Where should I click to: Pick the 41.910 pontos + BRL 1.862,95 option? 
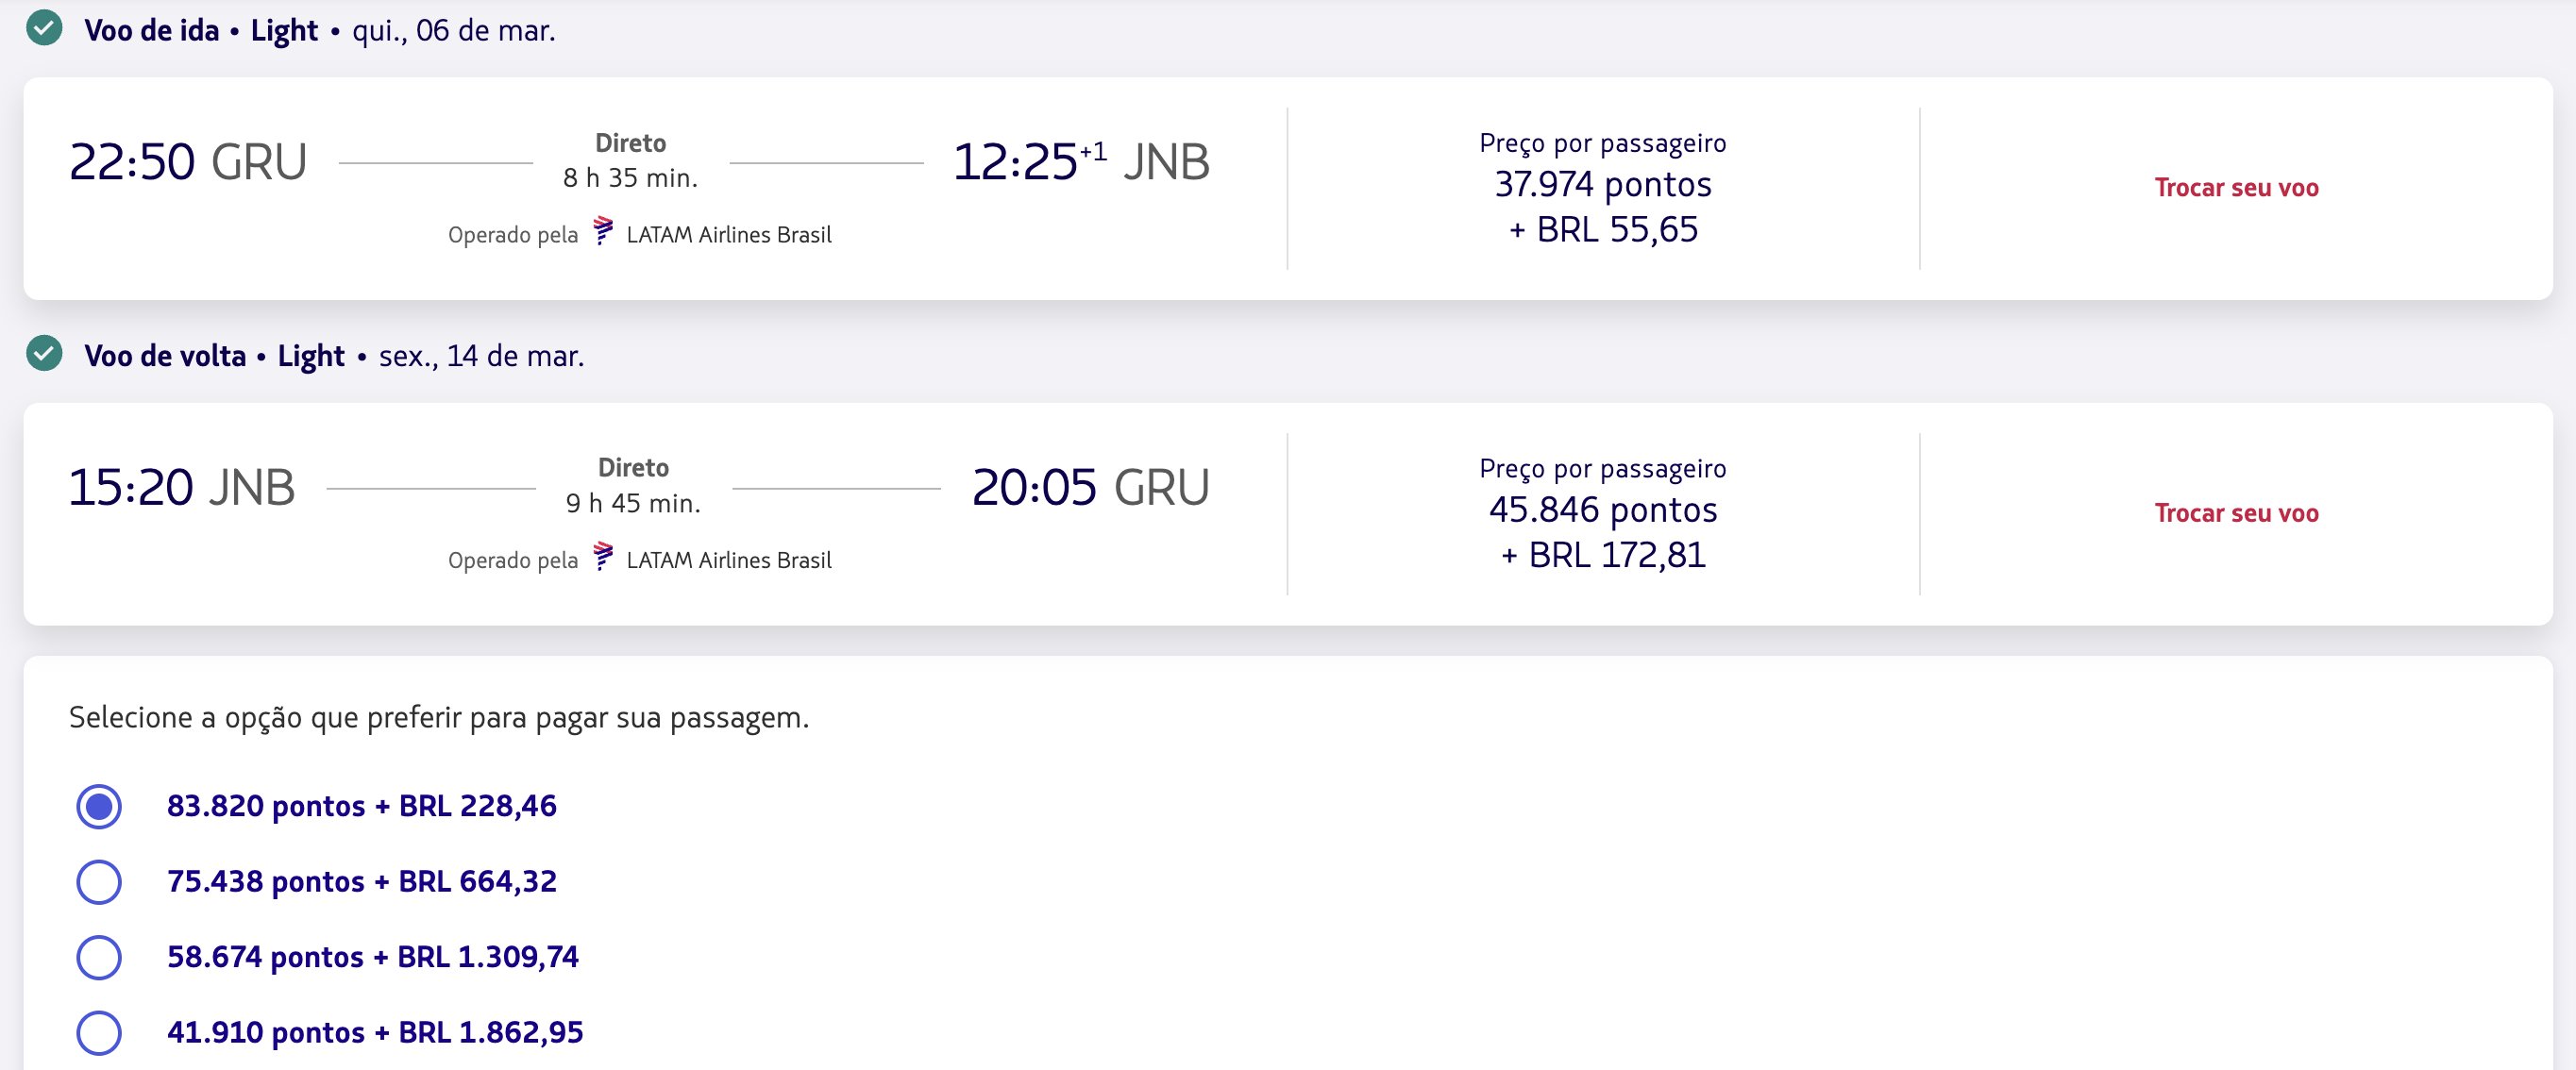click(x=99, y=1033)
